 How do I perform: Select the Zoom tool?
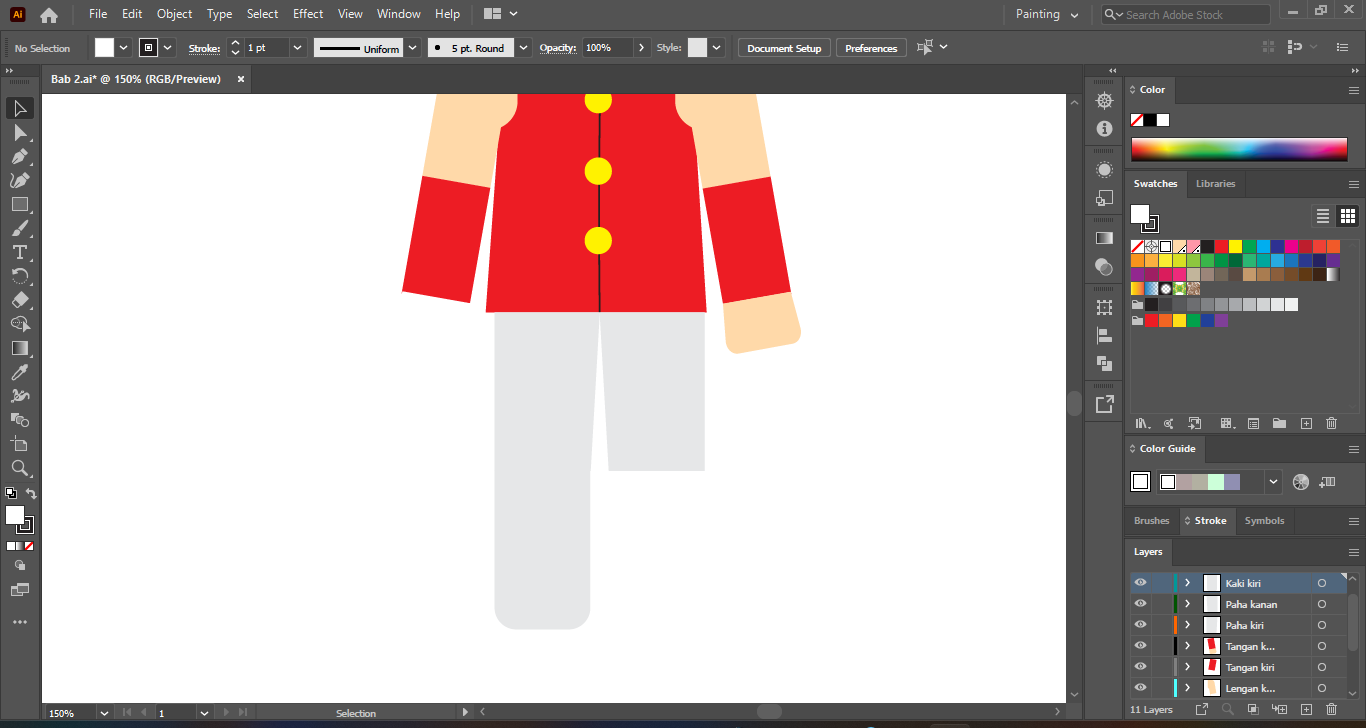19,468
